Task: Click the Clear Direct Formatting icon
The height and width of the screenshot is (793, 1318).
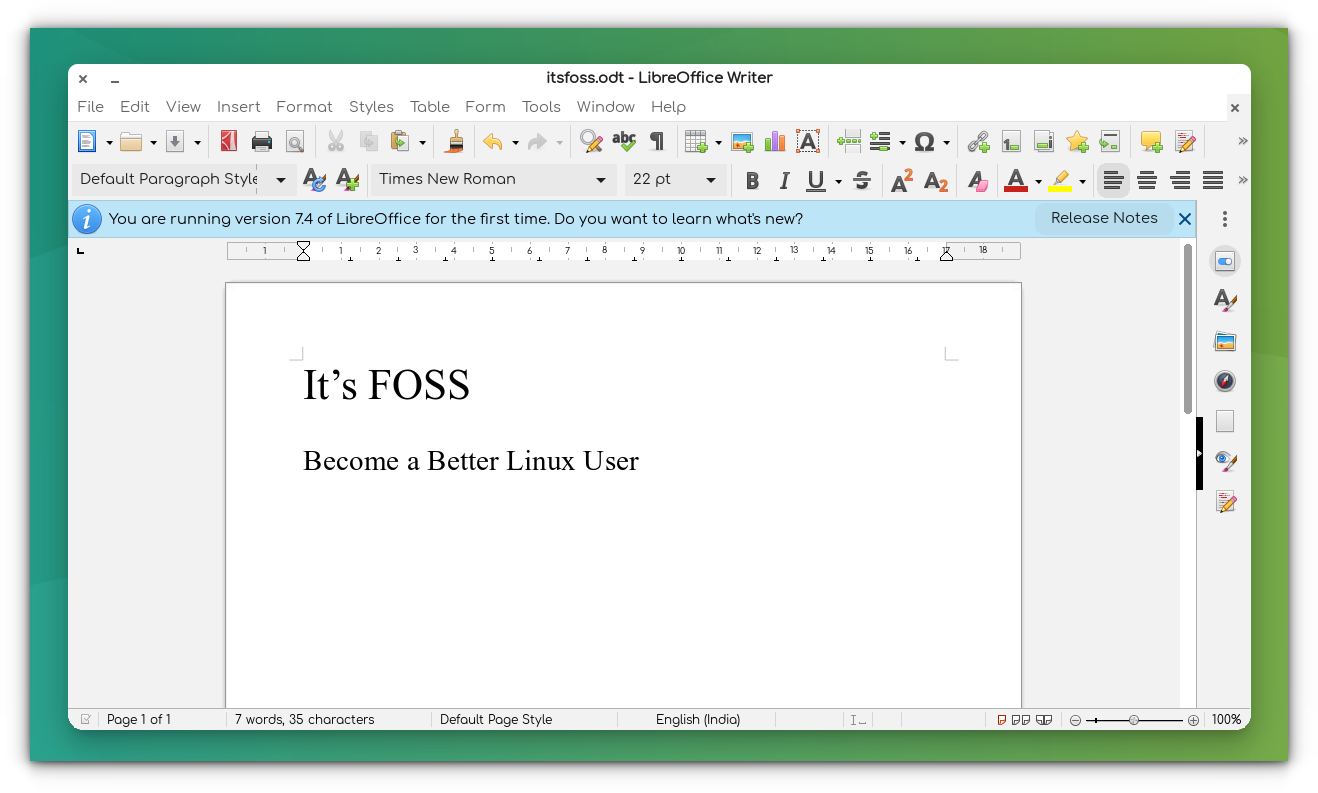Action: [978, 181]
